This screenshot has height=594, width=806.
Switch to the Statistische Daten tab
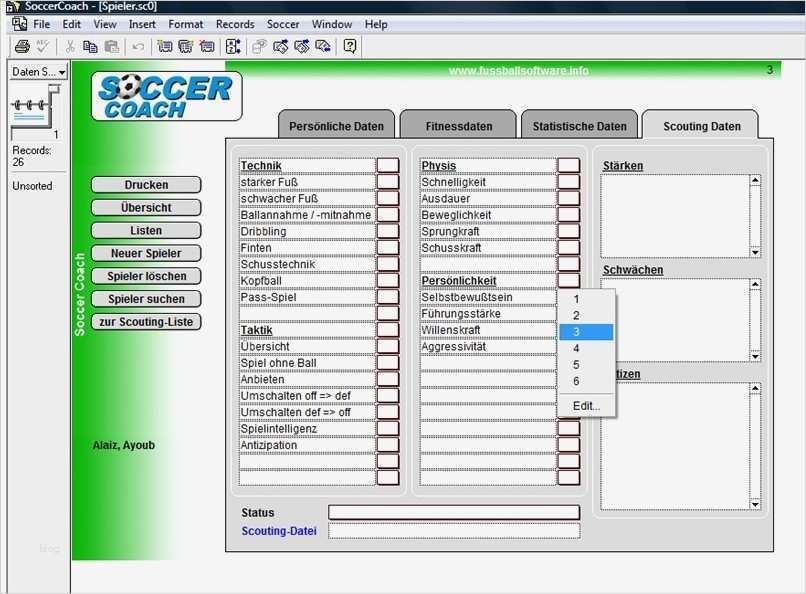click(x=579, y=125)
